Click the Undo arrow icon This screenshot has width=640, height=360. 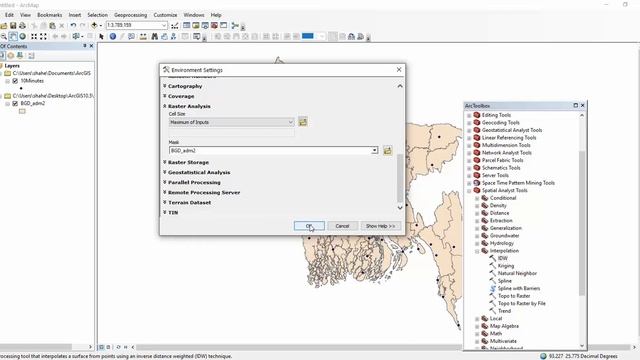(73, 26)
